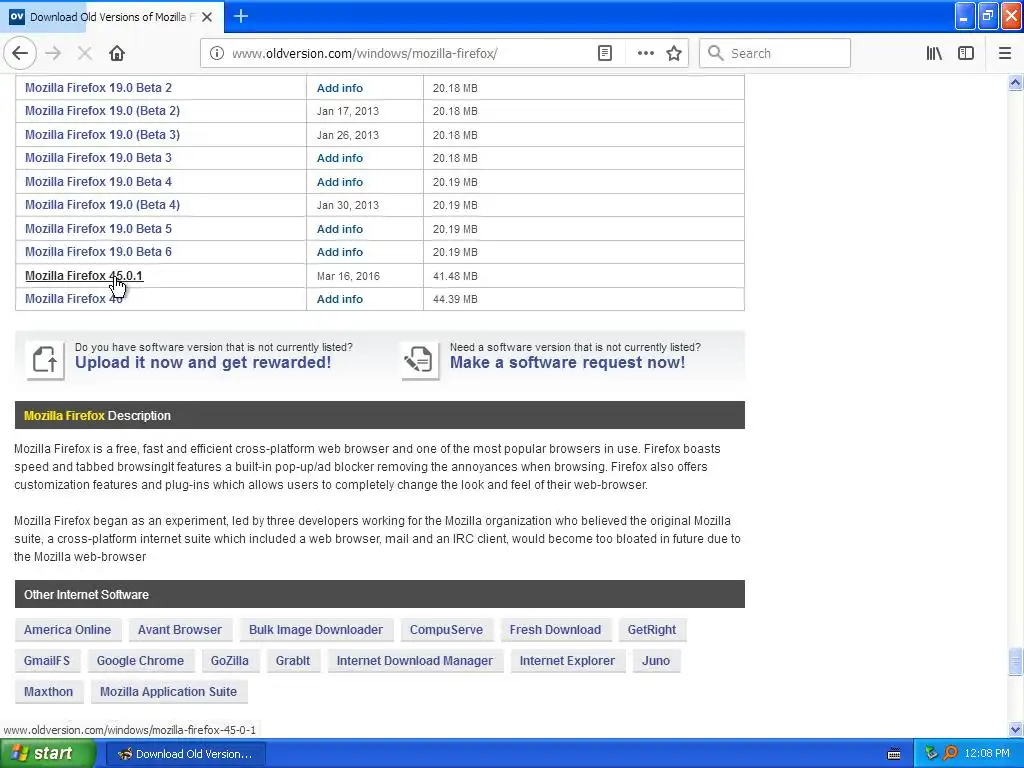Select the Download Old Versions of Mozilla tab
The width and height of the screenshot is (1024, 768).
(112, 17)
